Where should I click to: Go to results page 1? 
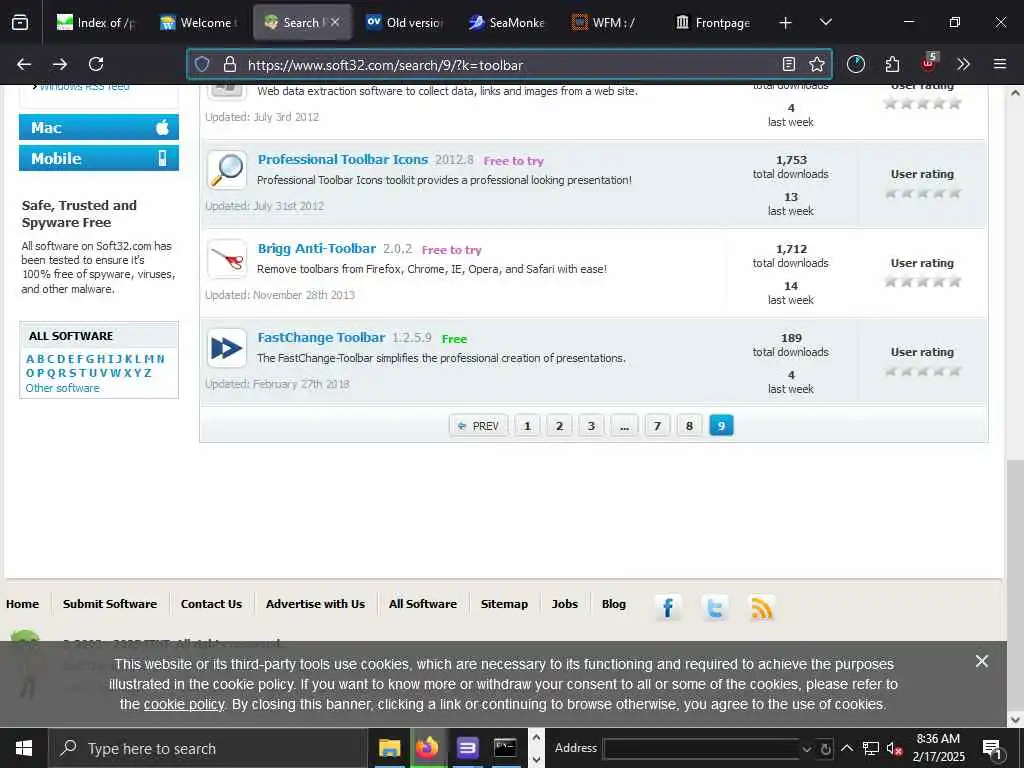pyautogui.click(x=528, y=426)
